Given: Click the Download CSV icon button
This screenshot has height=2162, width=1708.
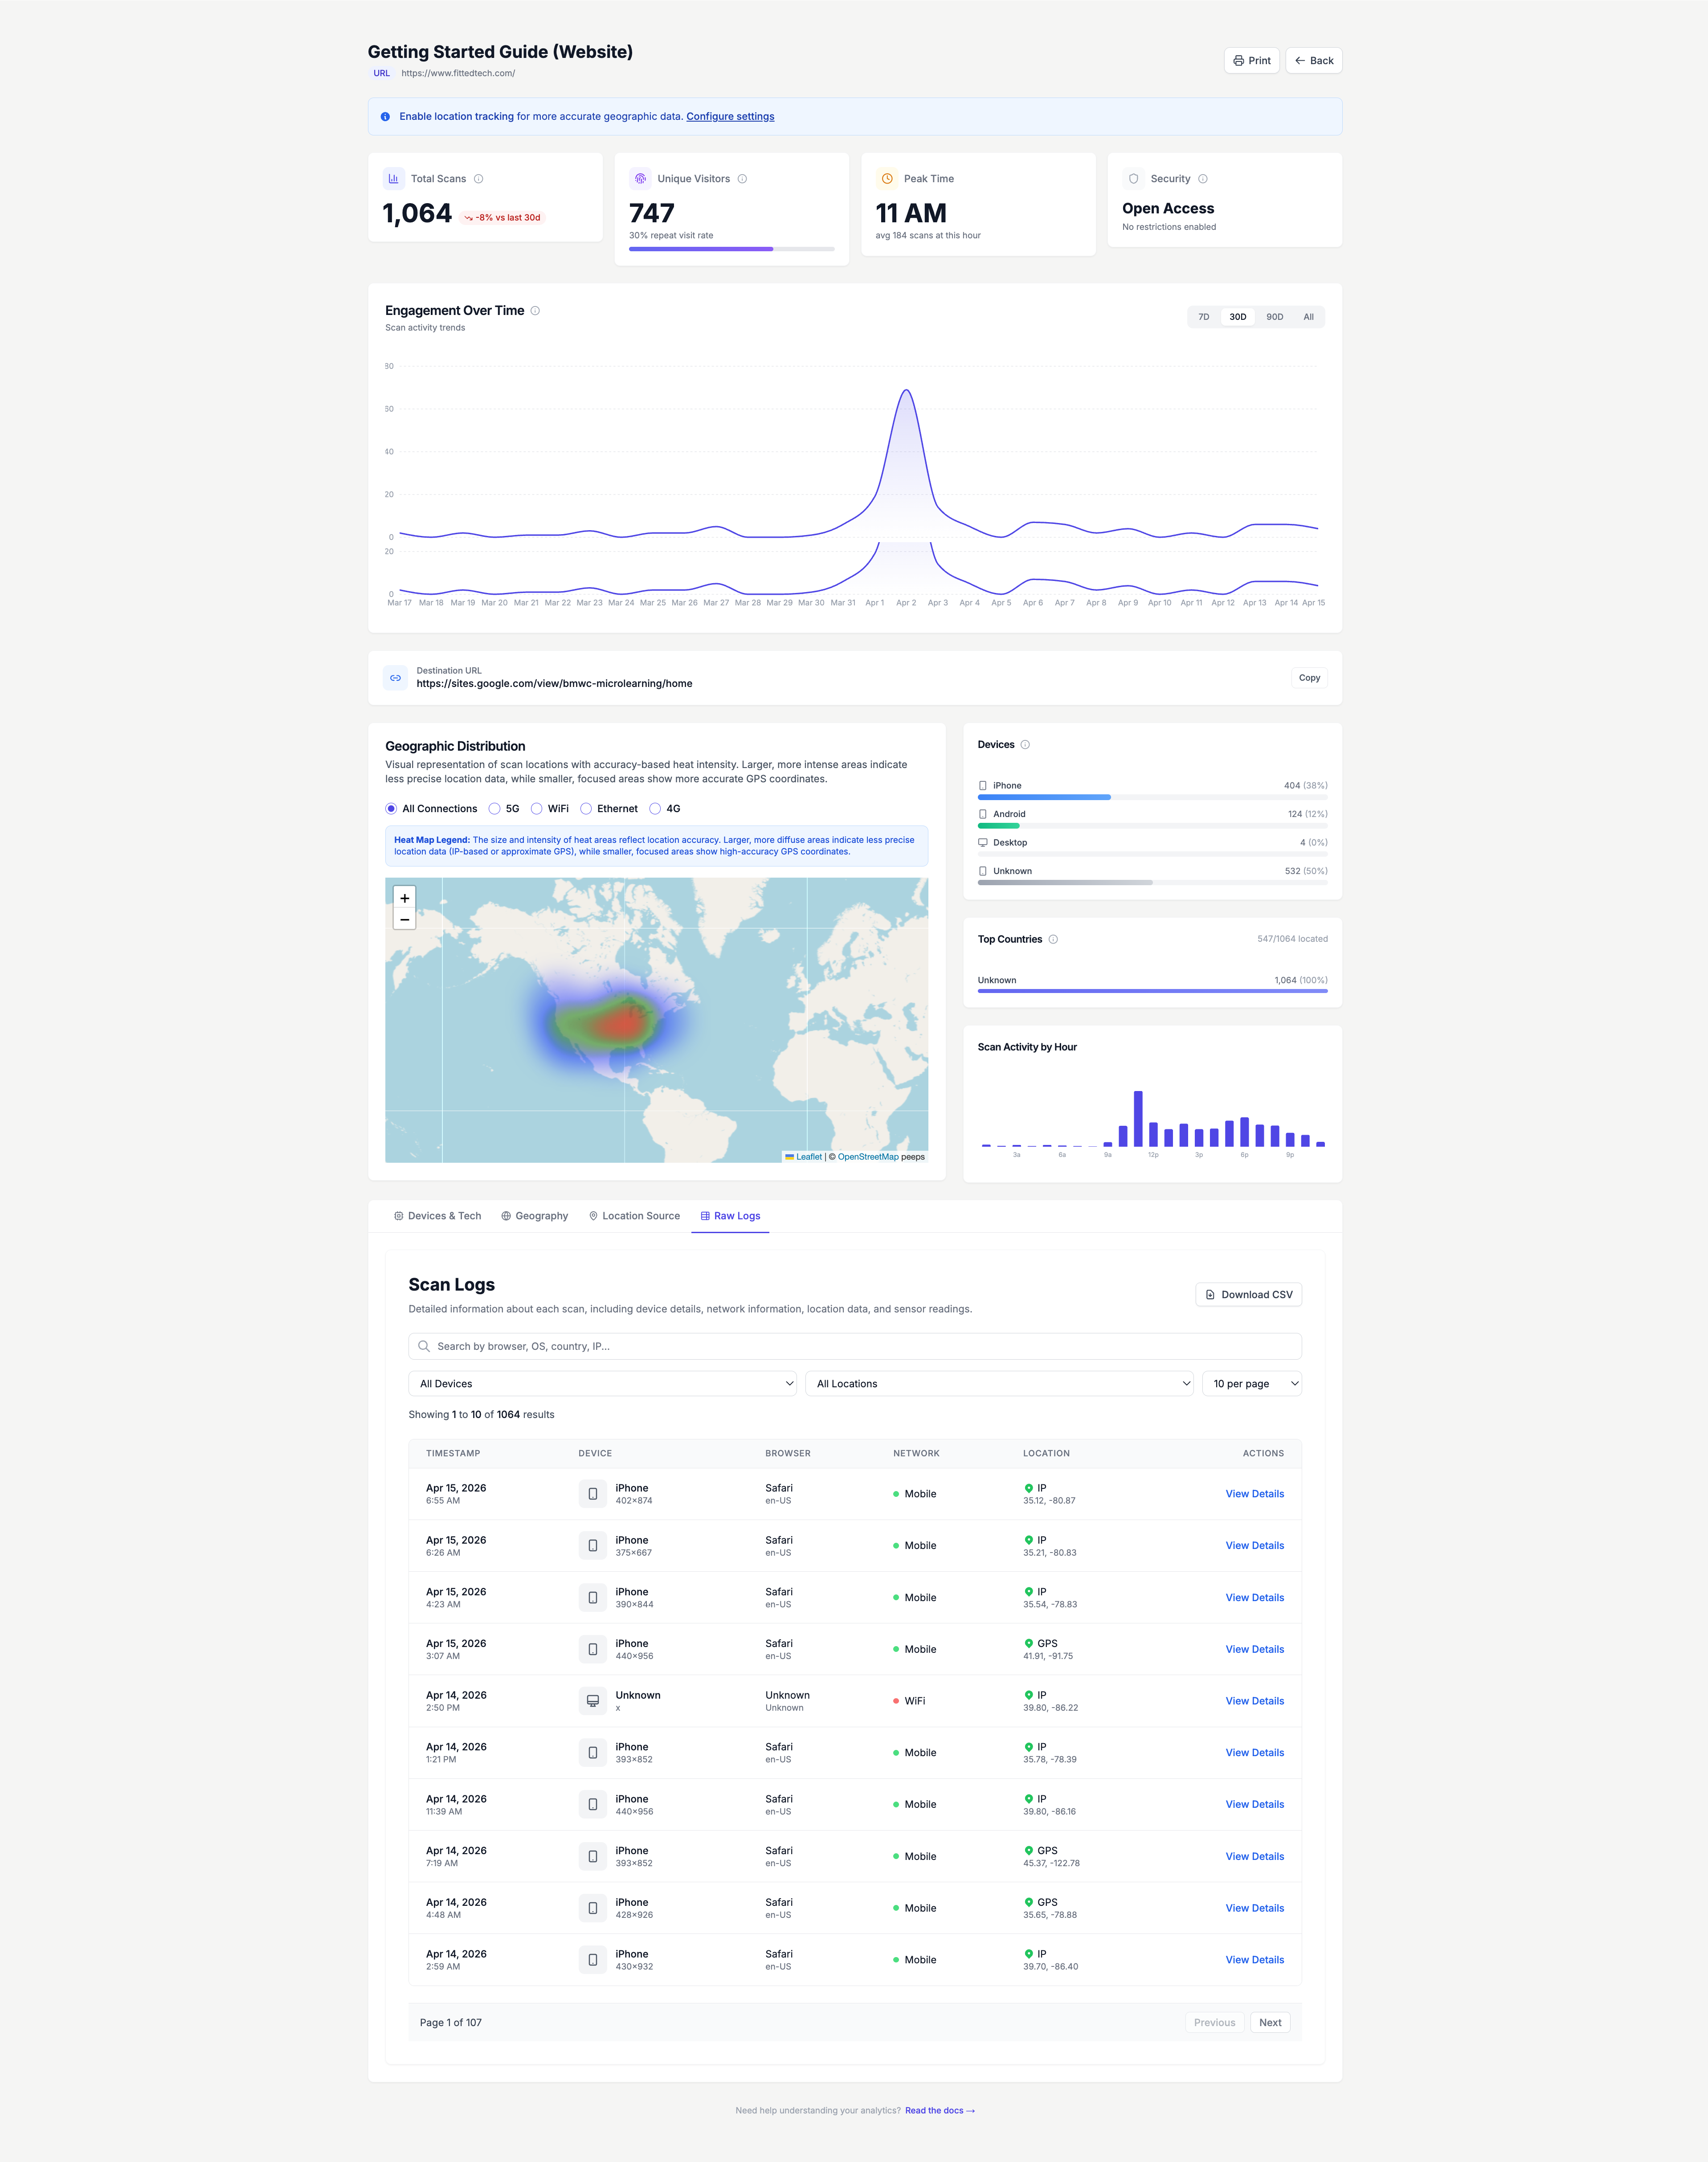Looking at the screenshot, I should pos(1211,1294).
